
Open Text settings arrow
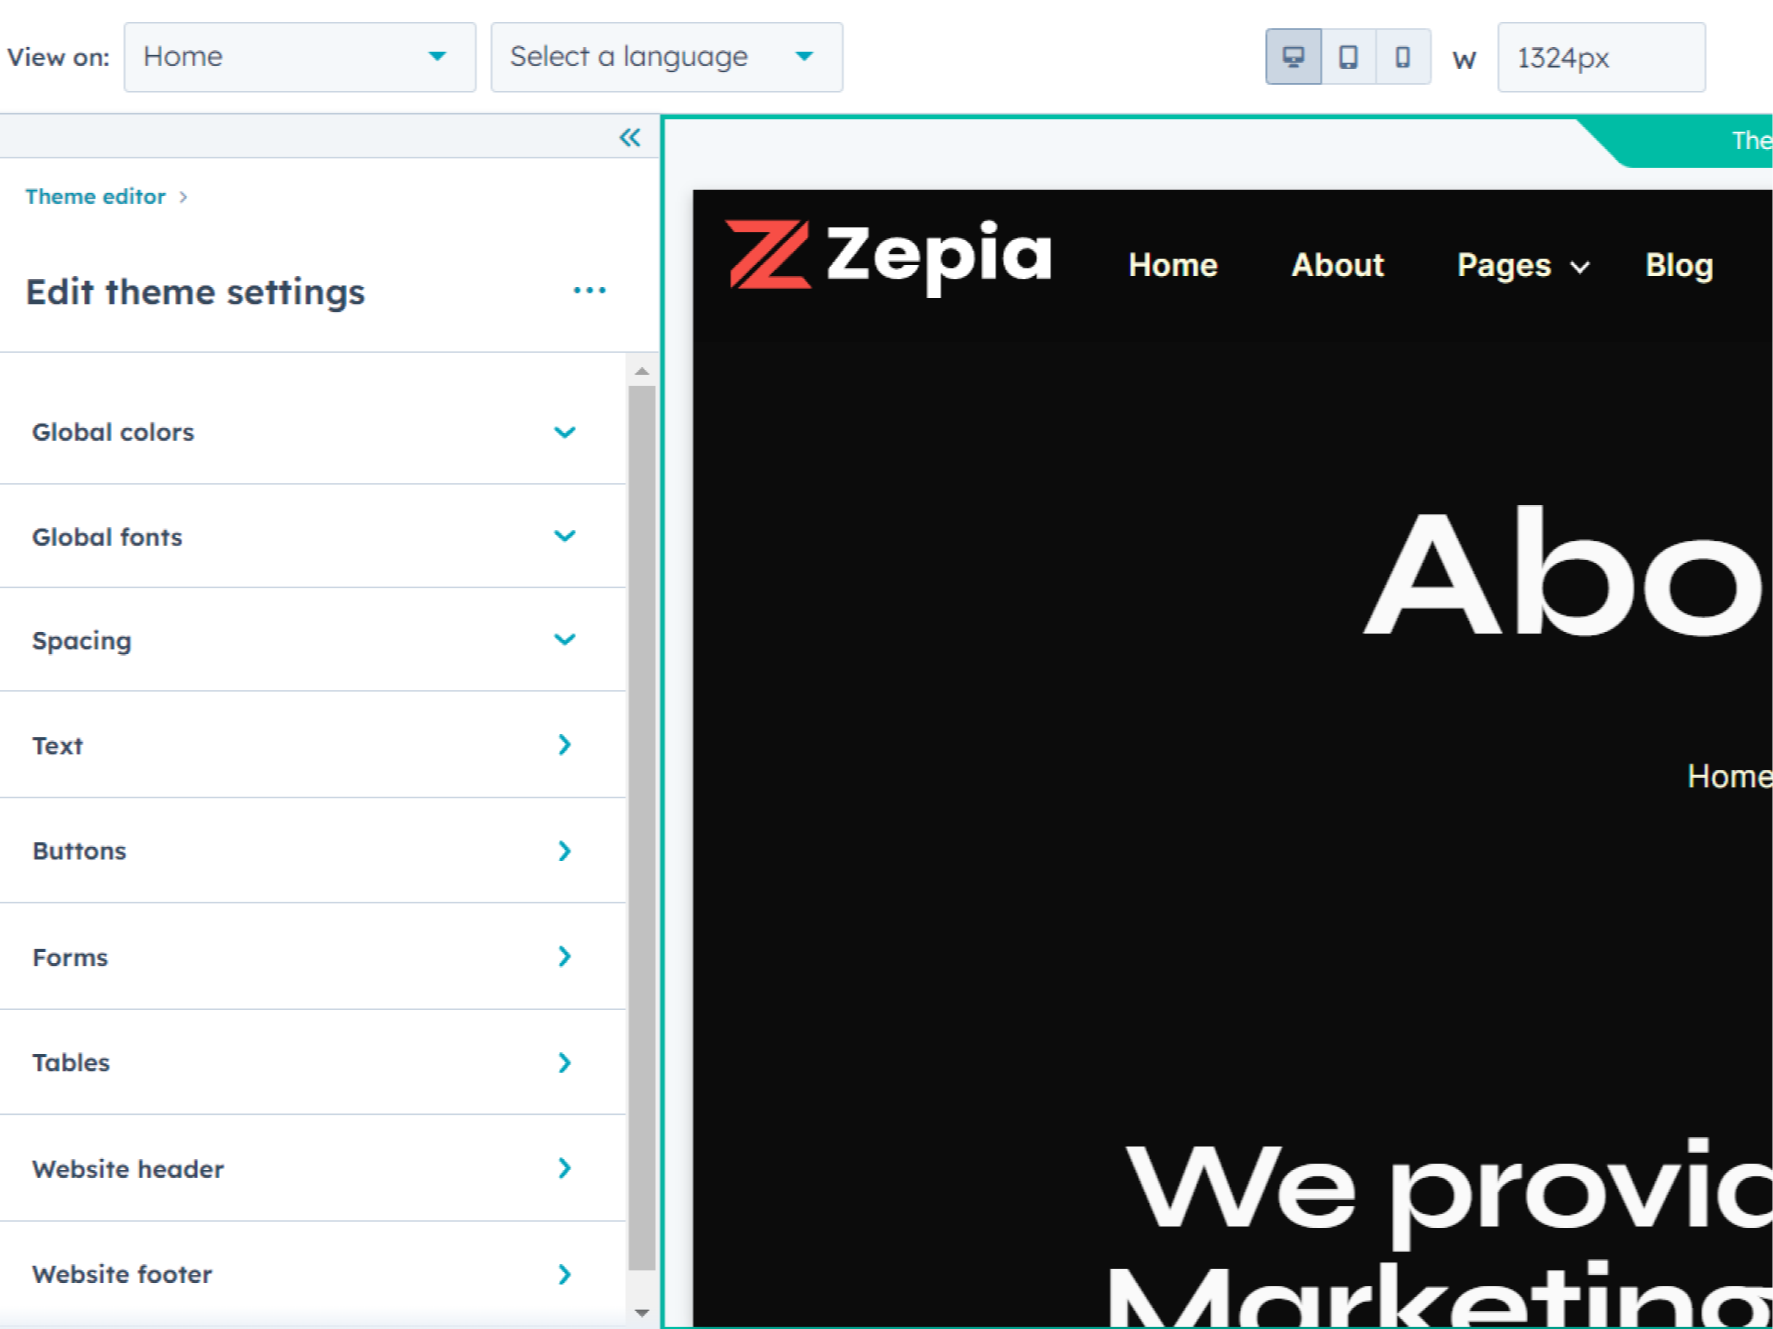click(x=564, y=745)
